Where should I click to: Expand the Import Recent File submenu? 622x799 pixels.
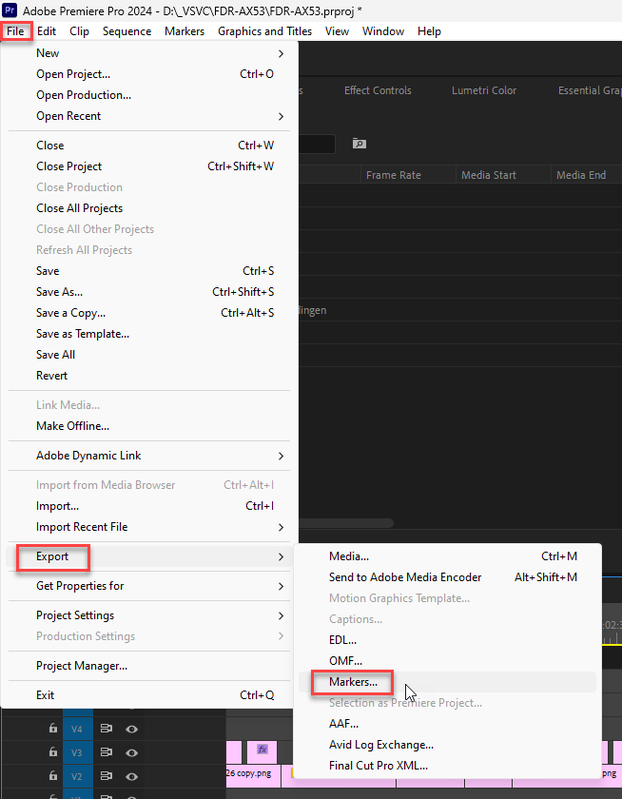pyautogui.click(x=149, y=527)
